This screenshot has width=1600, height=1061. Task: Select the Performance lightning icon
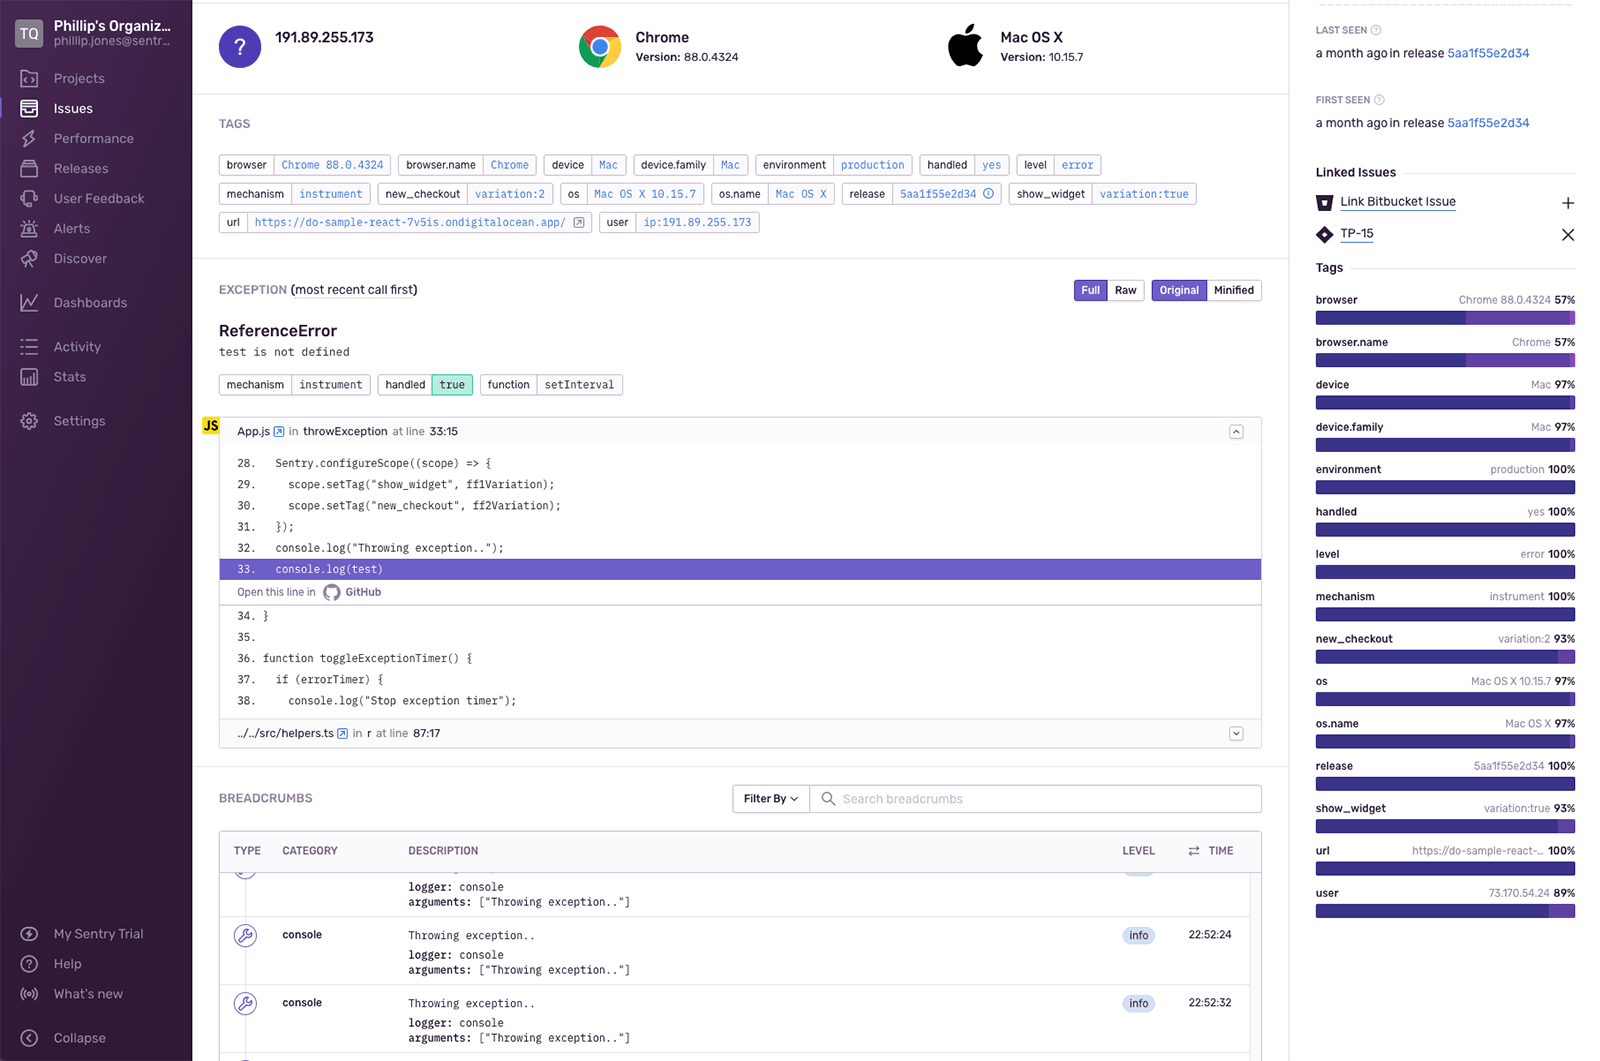click(29, 138)
